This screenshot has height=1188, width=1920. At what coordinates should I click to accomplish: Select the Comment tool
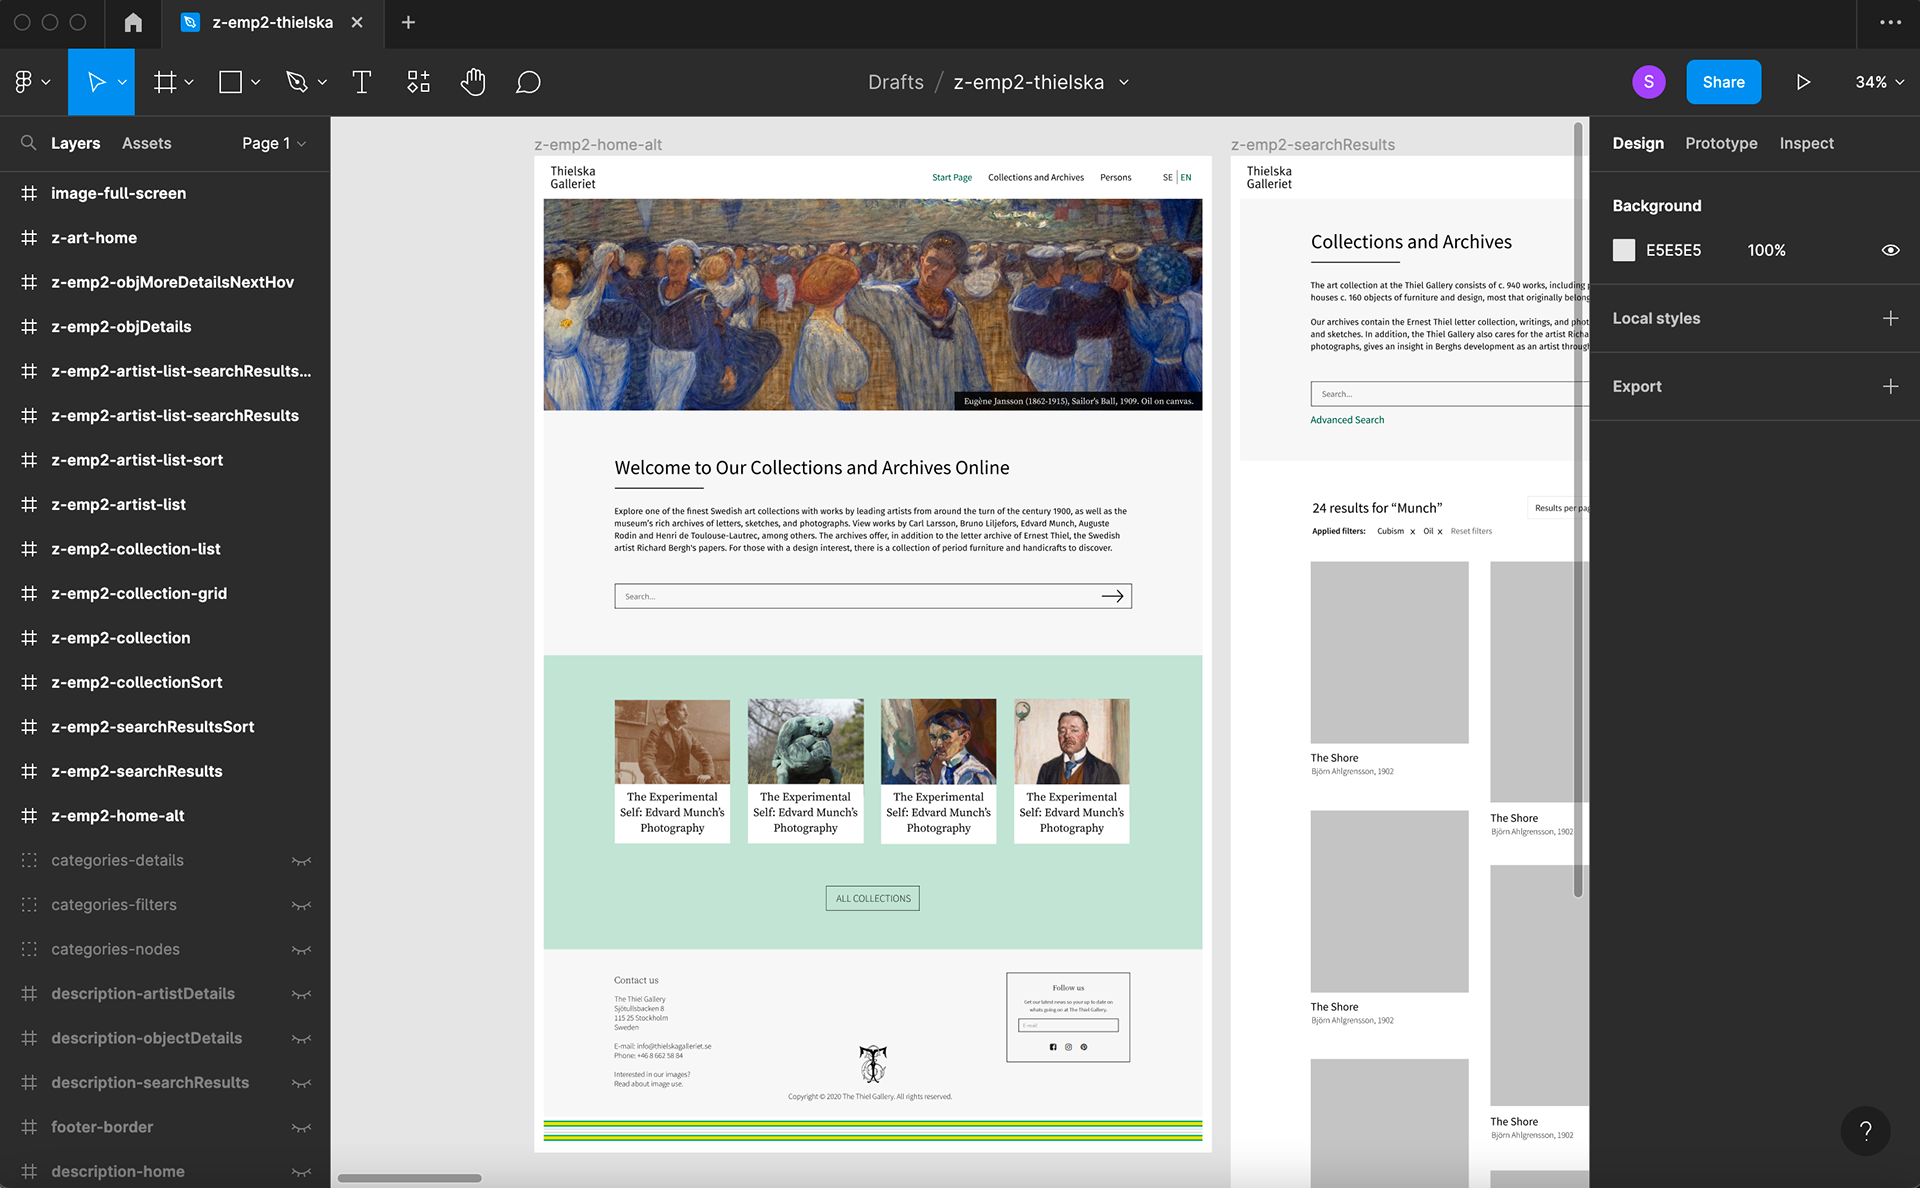[528, 82]
